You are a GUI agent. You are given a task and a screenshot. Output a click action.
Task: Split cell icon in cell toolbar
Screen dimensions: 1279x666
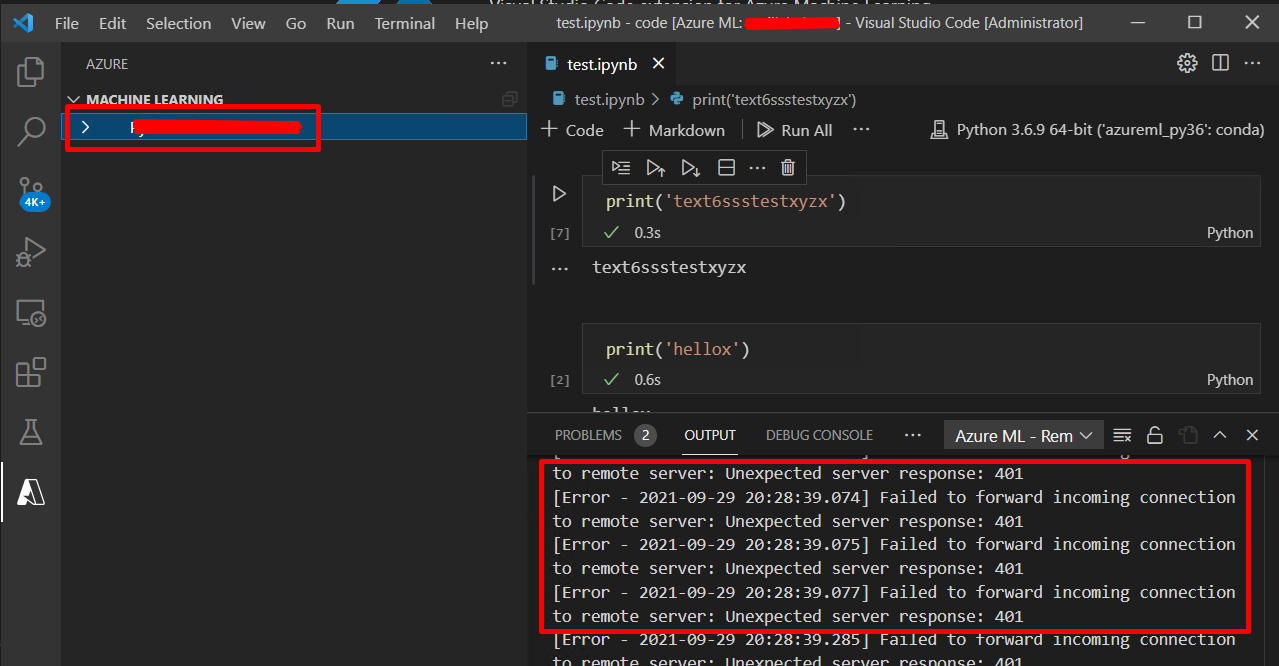pos(727,167)
